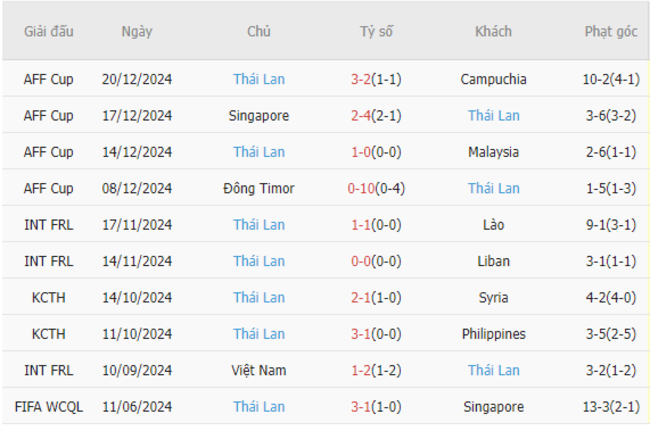The height and width of the screenshot is (431, 650).
Task: Click the 0-10(0-4) score for Đông Timor
Action: tap(376, 188)
